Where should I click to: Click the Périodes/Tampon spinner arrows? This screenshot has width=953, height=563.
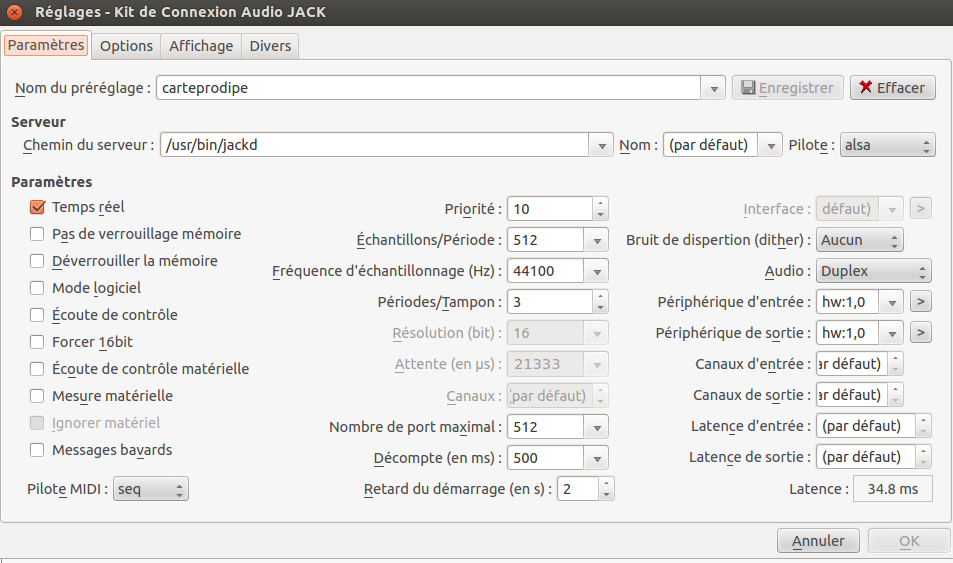tap(600, 302)
